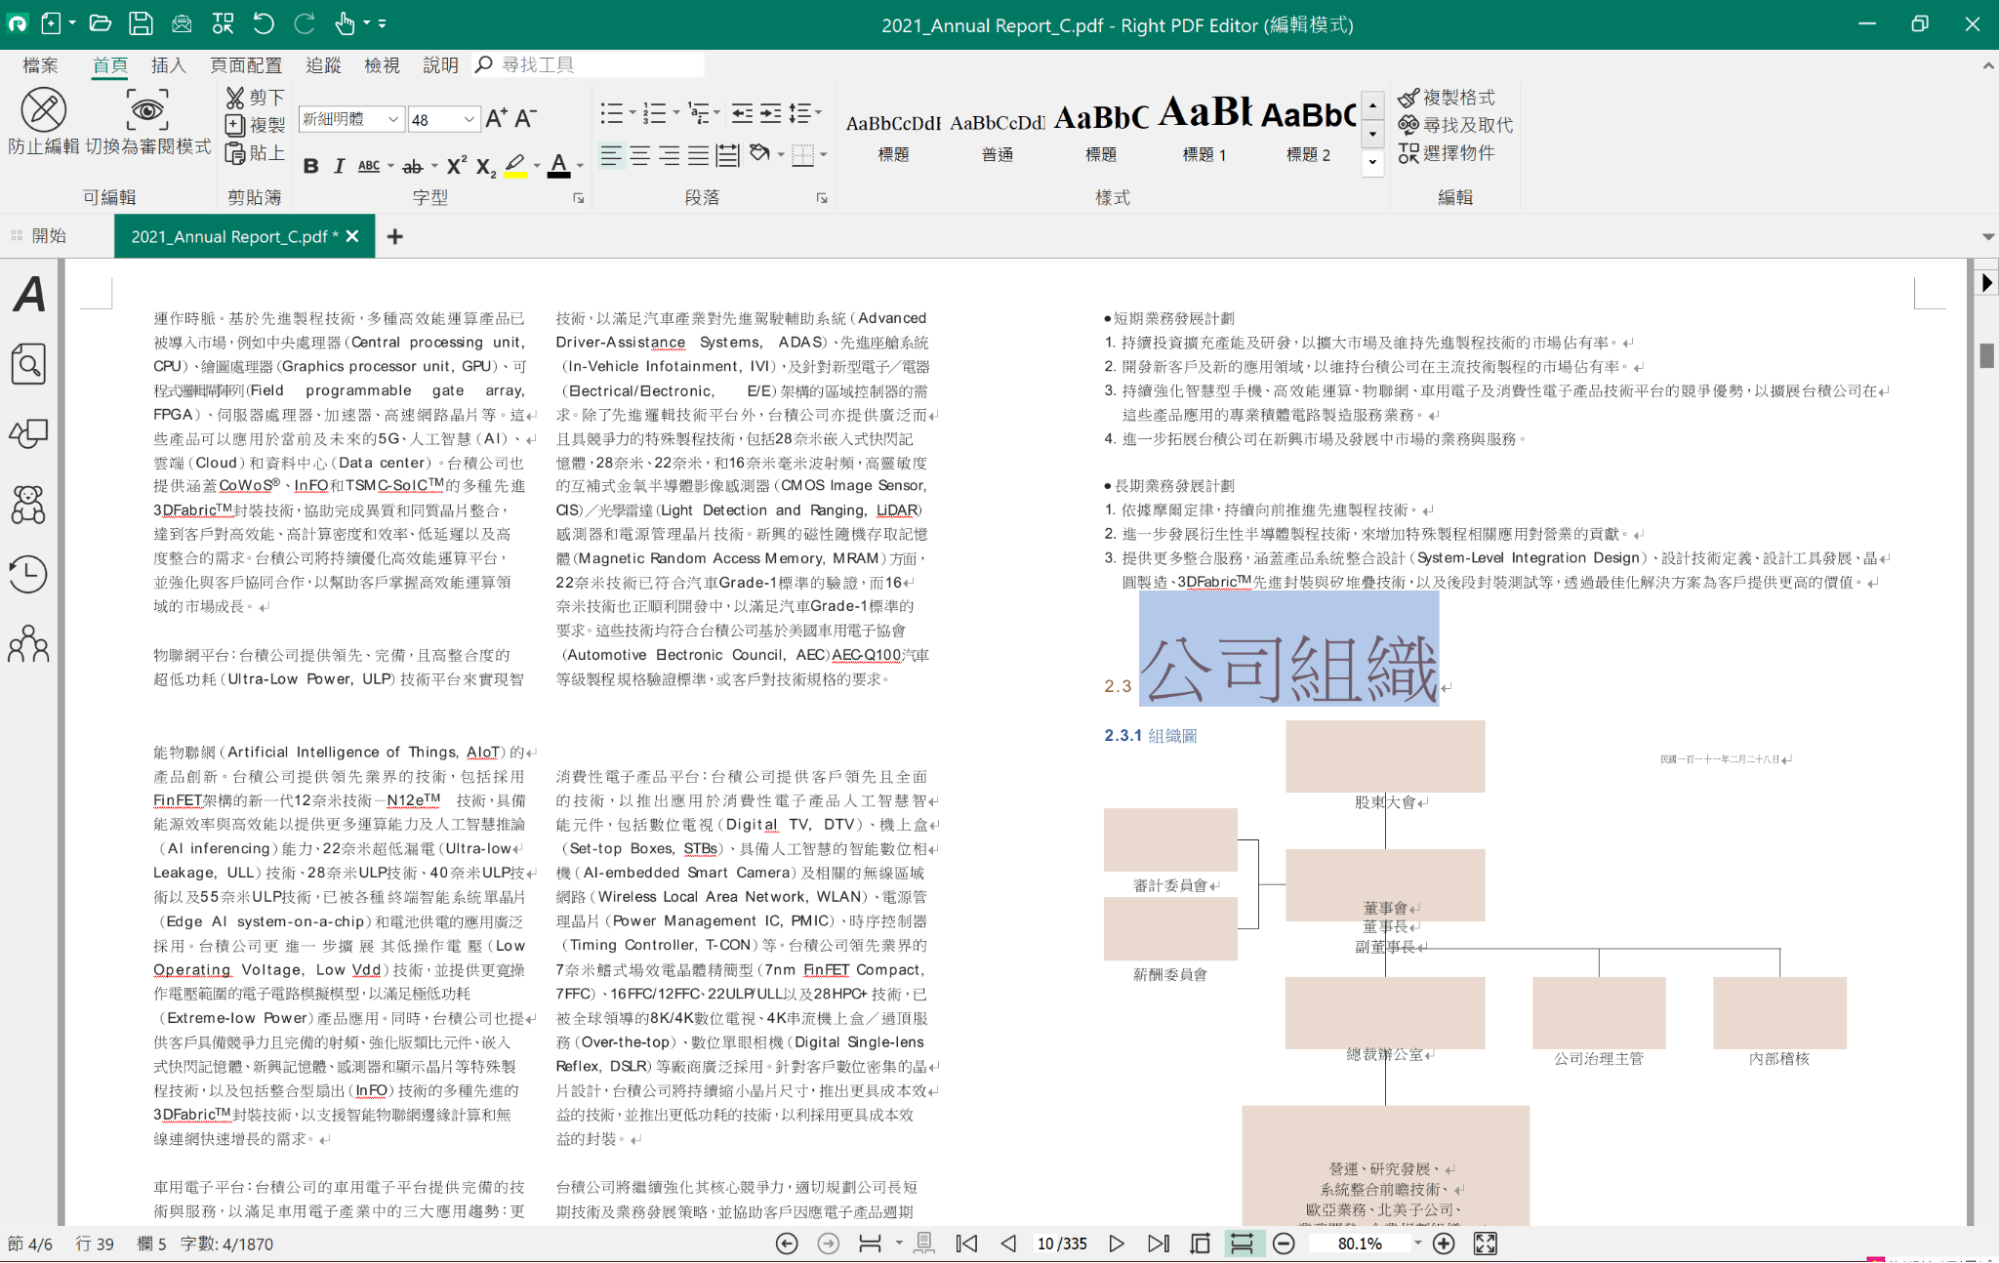Open the font size 48 dropdown
Viewport: 1999px width, 1263px height.
[x=468, y=120]
